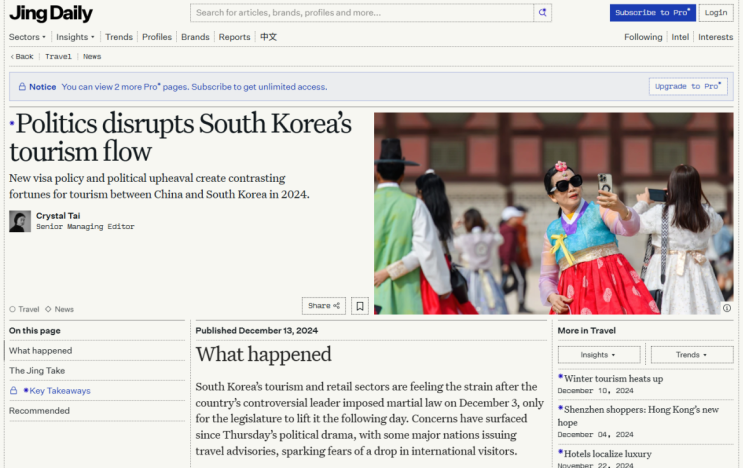Open the Insights filter in More in Travel
The height and width of the screenshot is (468, 743).
click(x=598, y=355)
